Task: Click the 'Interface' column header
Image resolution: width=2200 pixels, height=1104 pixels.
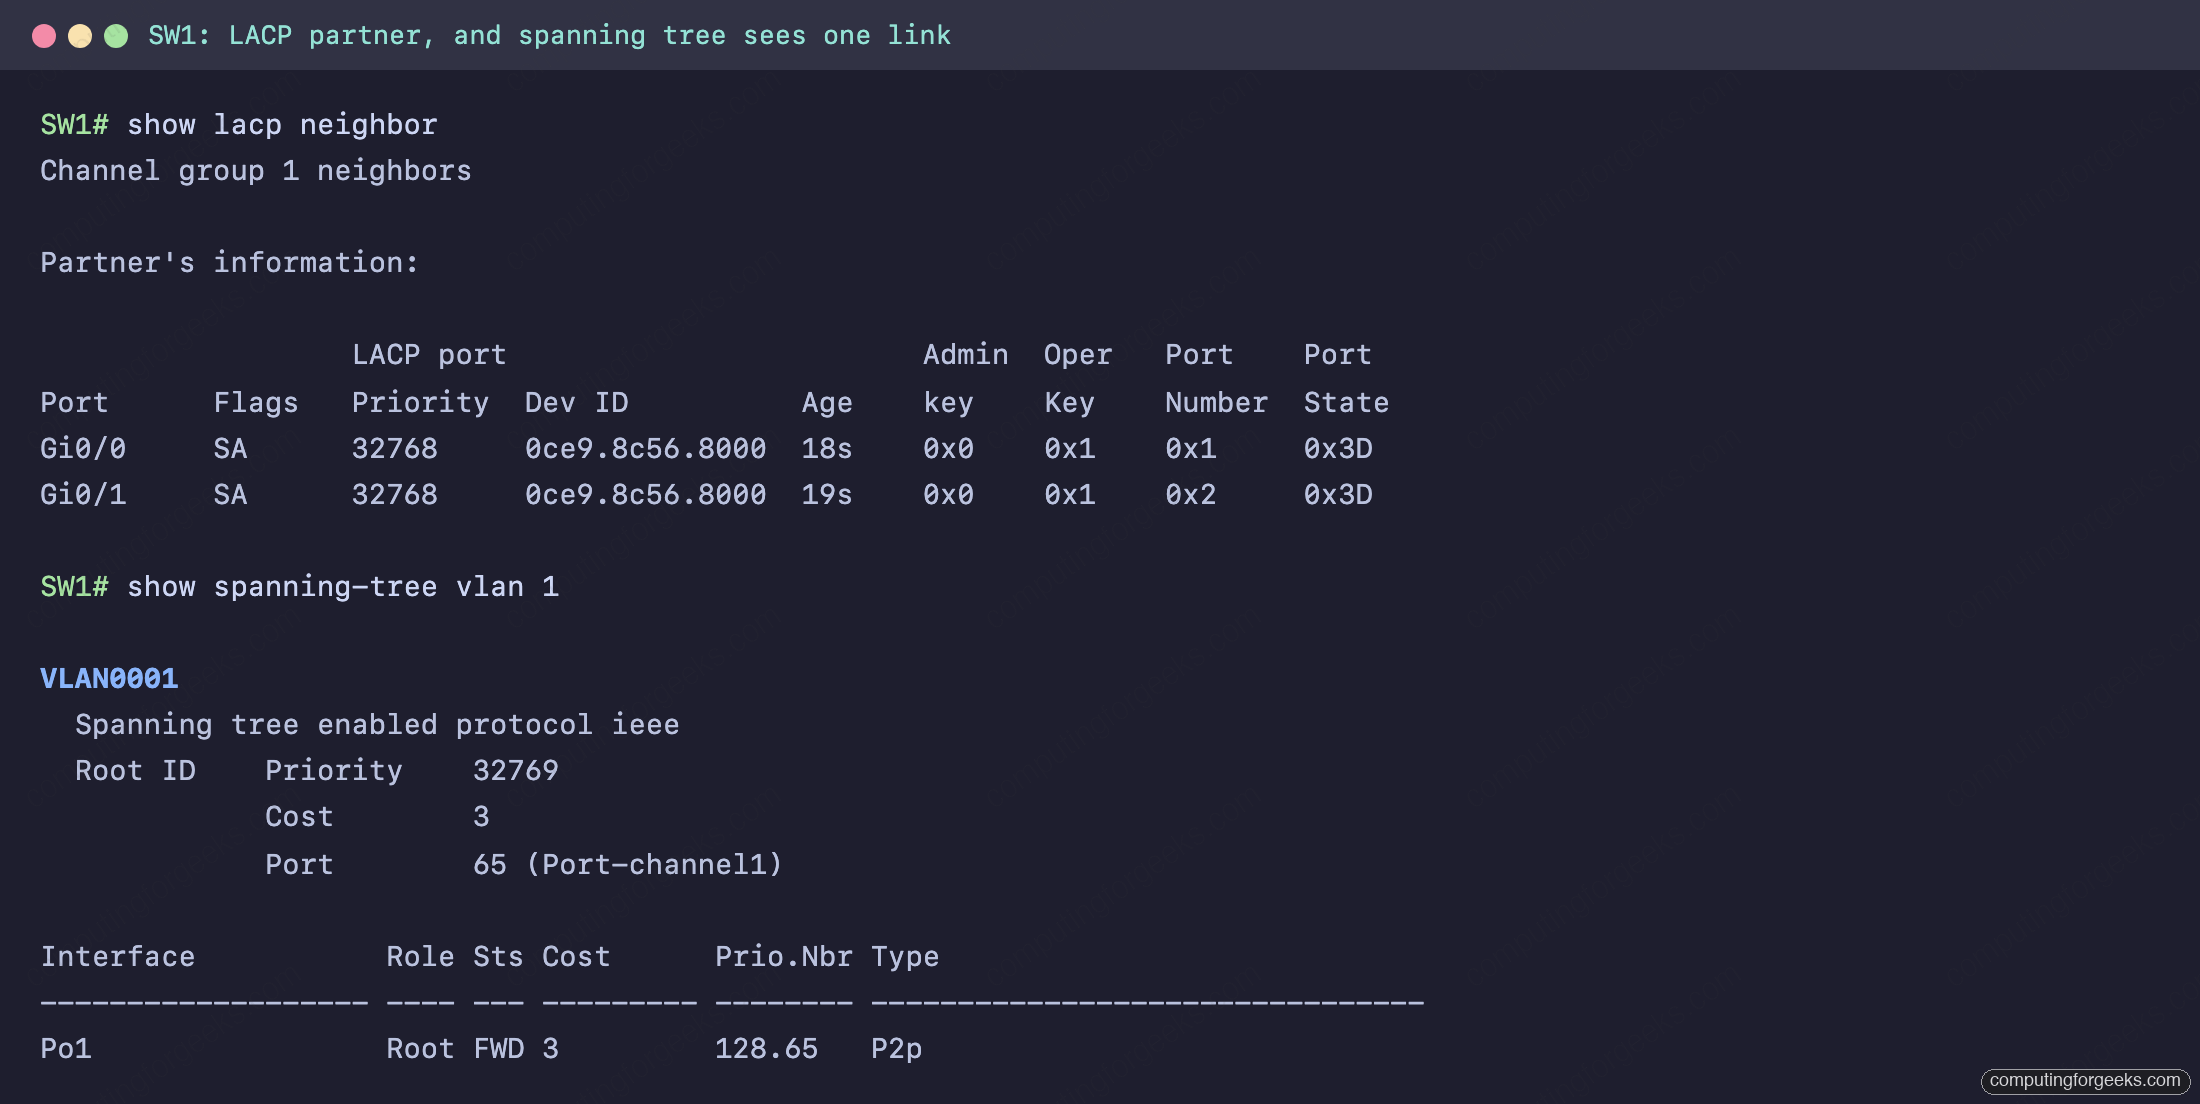Action: click(x=118, y=957)
